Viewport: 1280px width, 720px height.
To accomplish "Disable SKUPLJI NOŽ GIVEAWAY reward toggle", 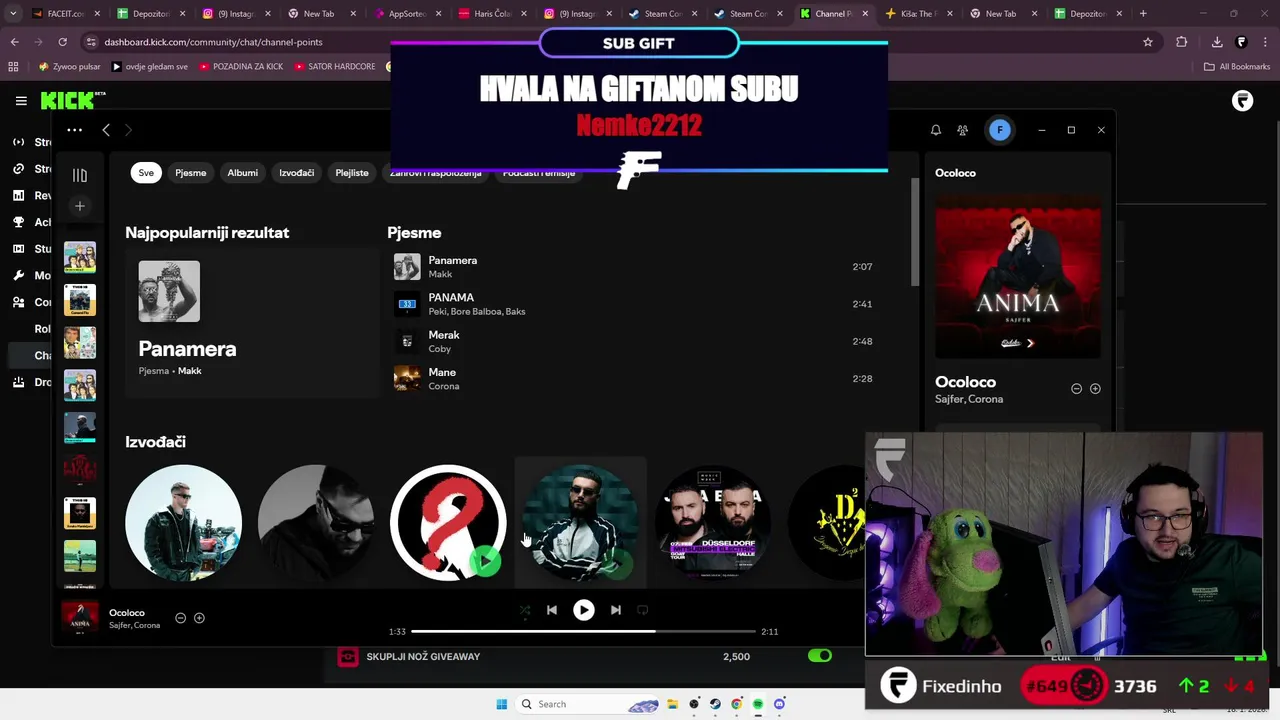I will [x=819, y=656].
